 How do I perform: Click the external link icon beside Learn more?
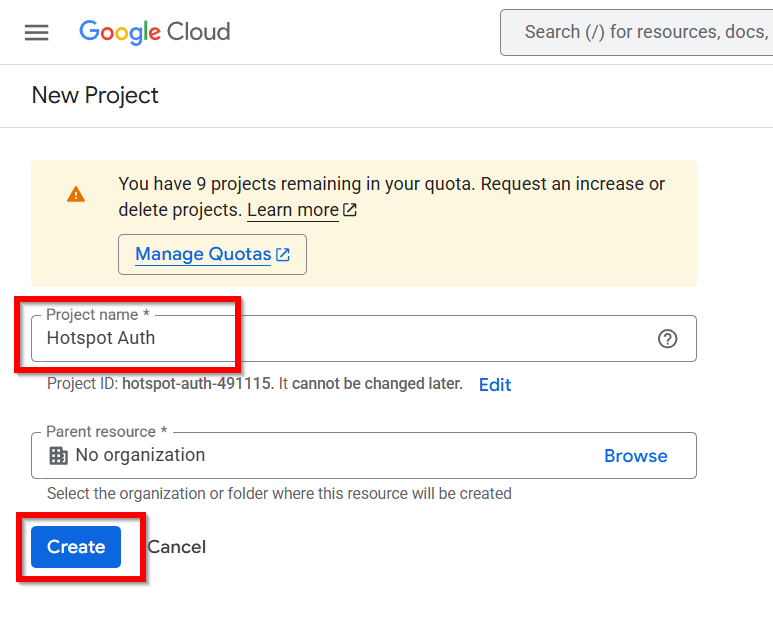point(350,210)
